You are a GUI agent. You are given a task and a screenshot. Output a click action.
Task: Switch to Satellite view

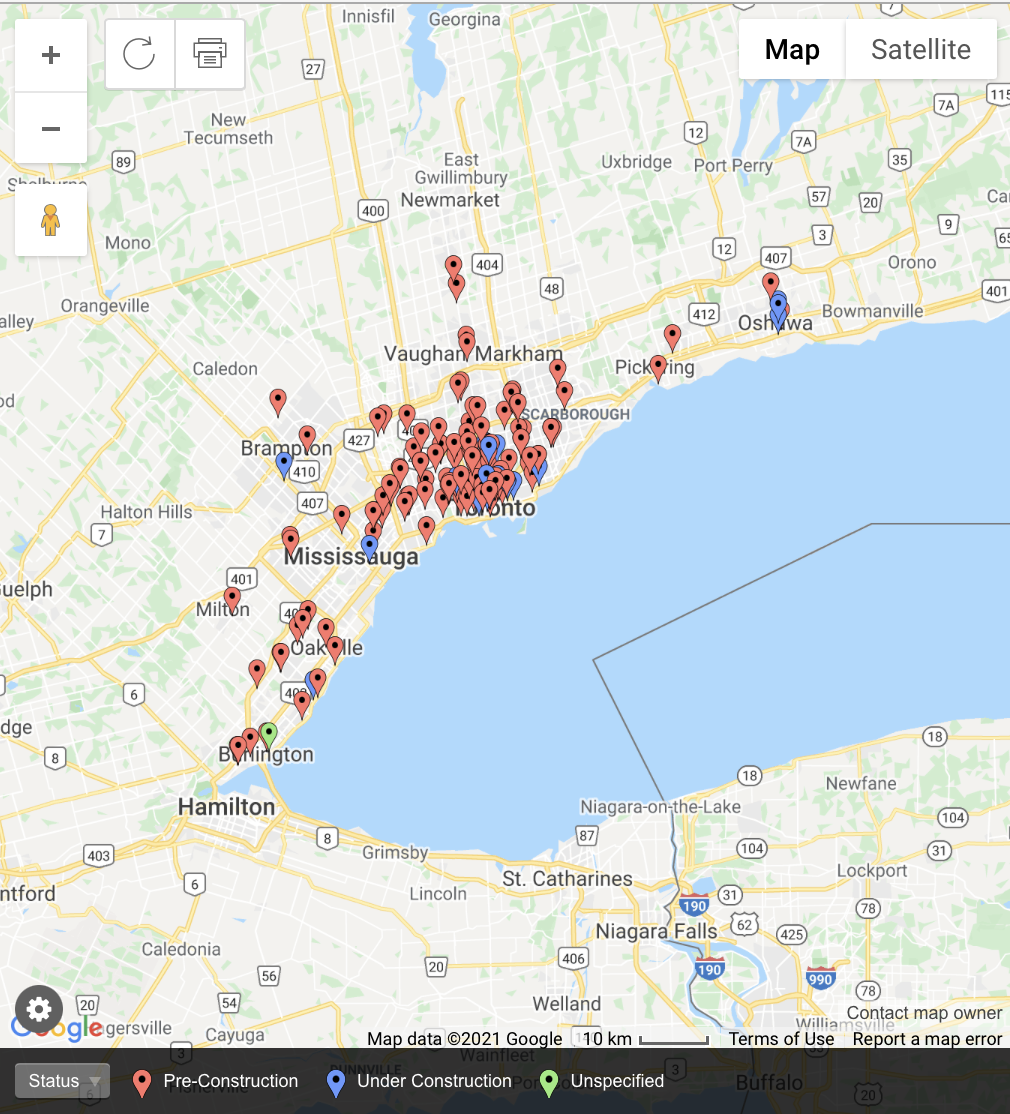[x=920, y=50]
